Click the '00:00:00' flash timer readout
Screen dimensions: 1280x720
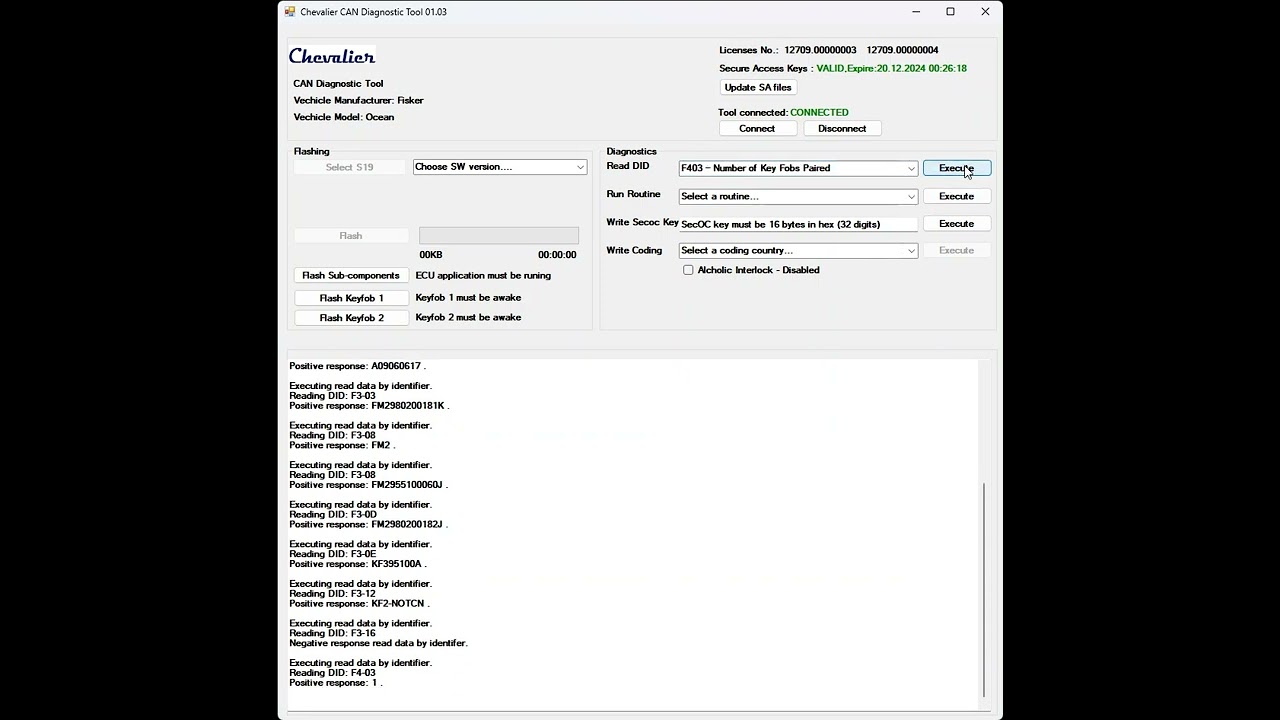pos(557,255)
